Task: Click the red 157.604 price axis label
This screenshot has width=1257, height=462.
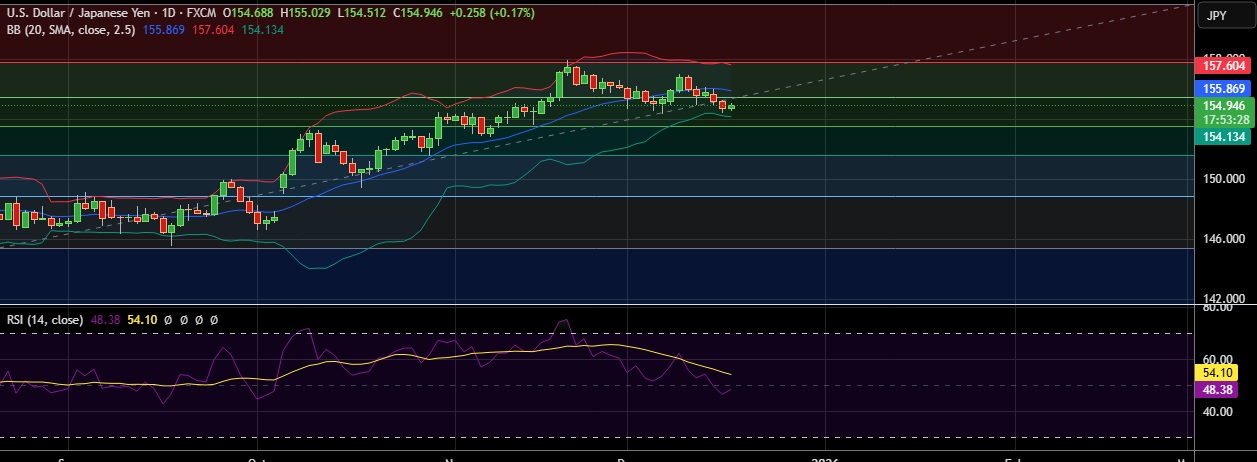Action: coord(1224,66)
